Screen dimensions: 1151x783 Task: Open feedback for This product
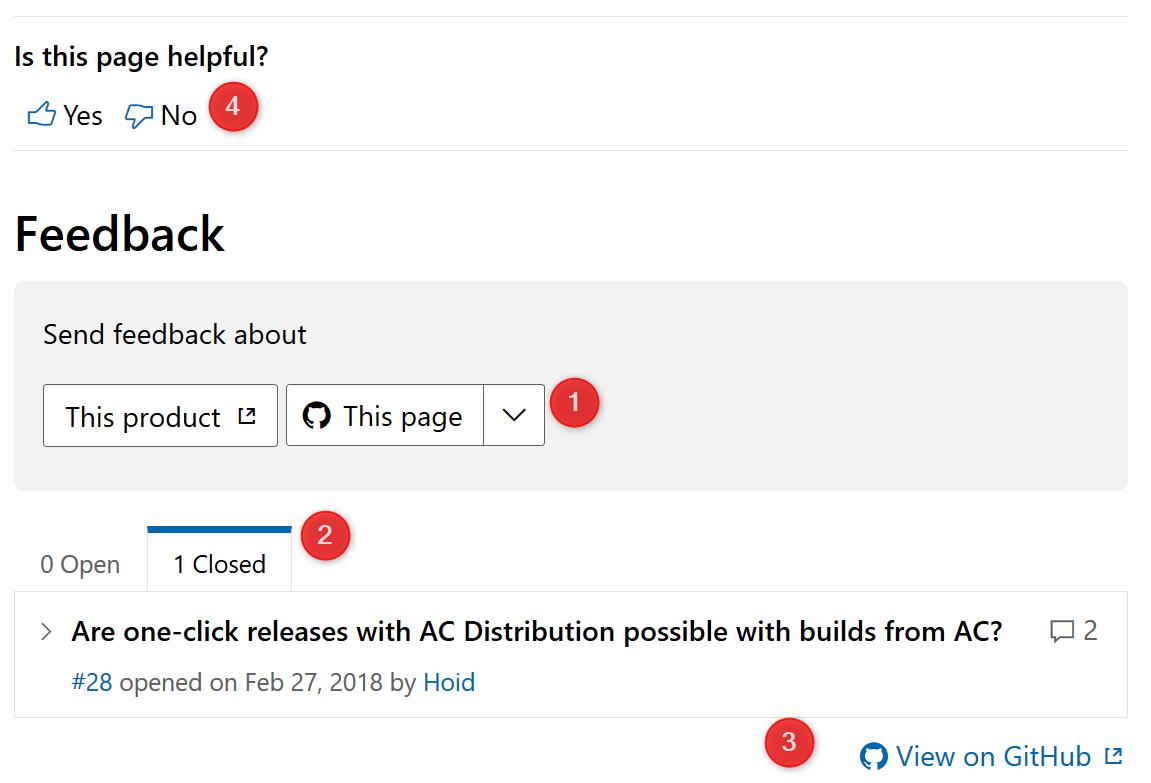coord(160,415)
